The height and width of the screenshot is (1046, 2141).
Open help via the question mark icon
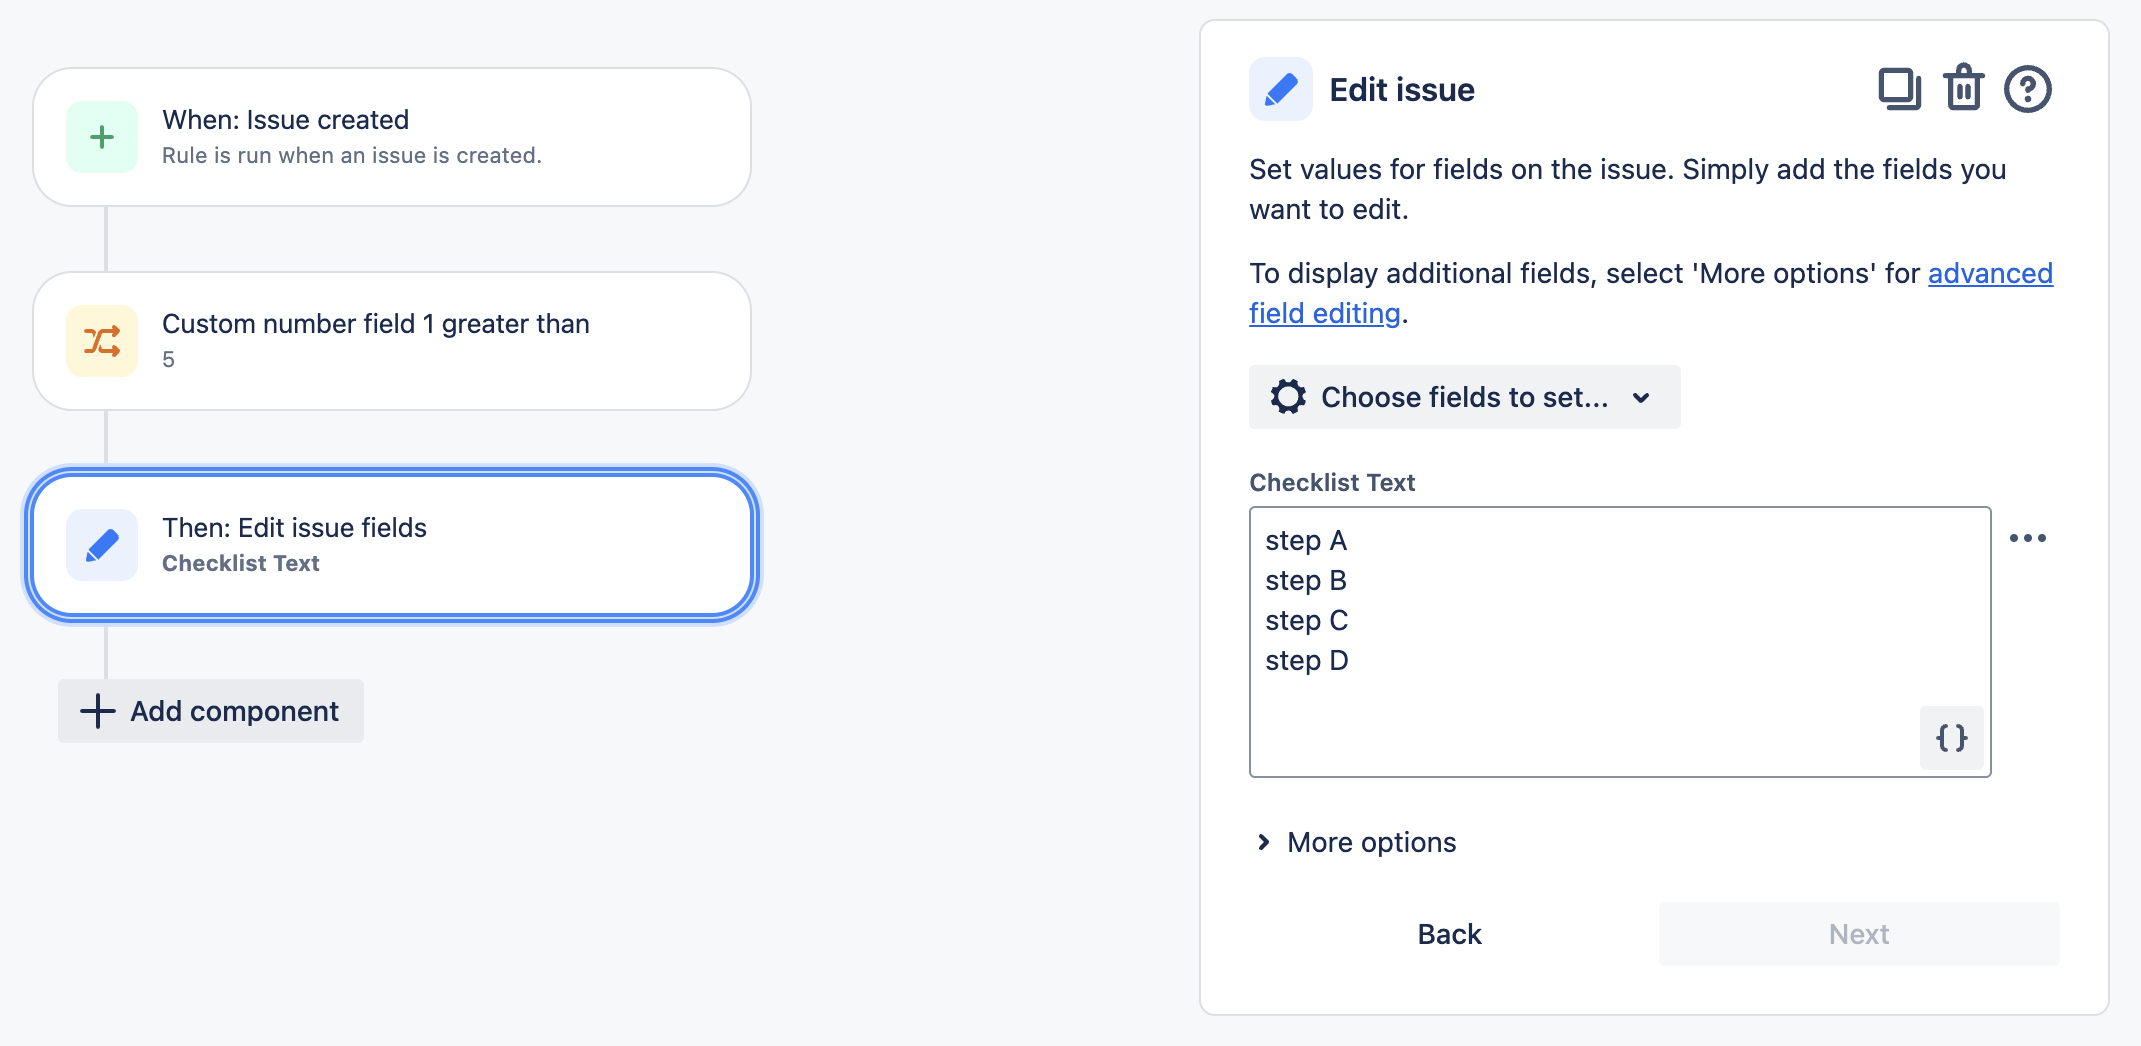2027,89
